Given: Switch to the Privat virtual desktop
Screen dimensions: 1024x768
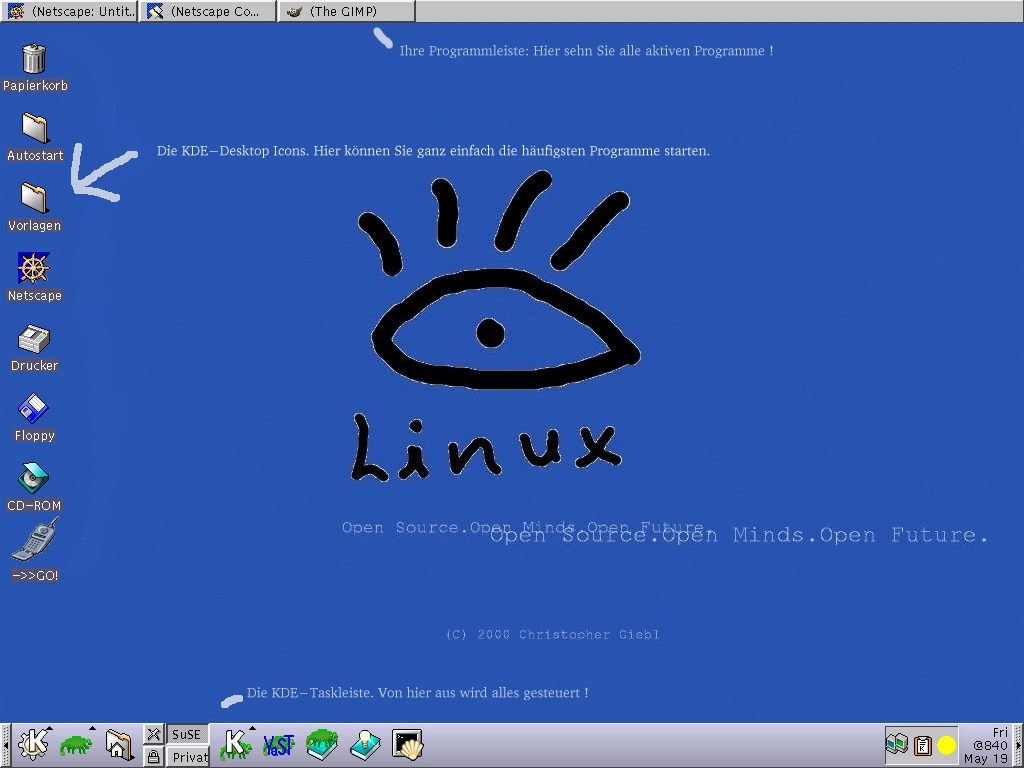Looking at the screenshot, I should tap(187, 757).
